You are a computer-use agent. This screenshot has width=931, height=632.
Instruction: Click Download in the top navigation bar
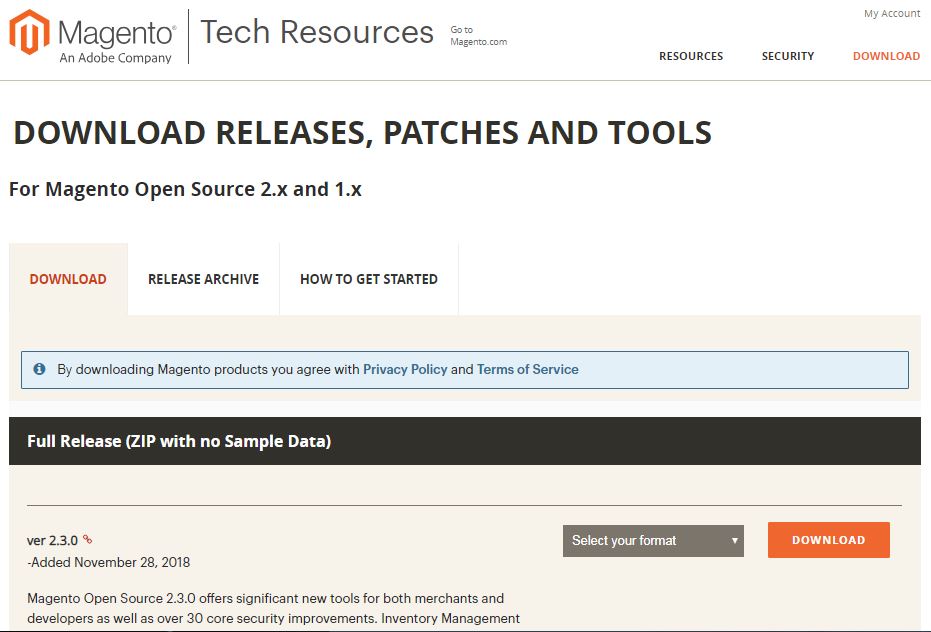click(886, 56)
